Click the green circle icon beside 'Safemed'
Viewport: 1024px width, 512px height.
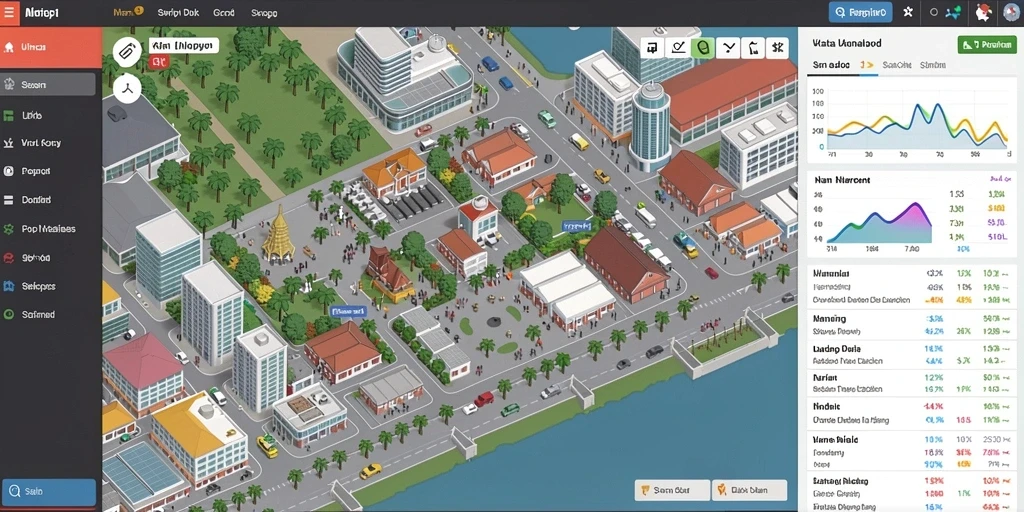pos(8,314)
